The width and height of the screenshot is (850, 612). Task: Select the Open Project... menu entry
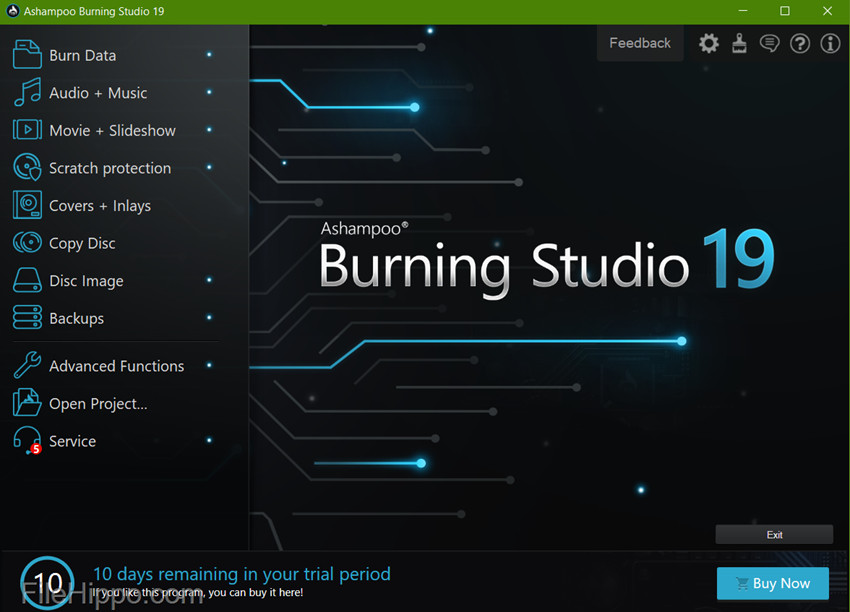pos(98,404)
